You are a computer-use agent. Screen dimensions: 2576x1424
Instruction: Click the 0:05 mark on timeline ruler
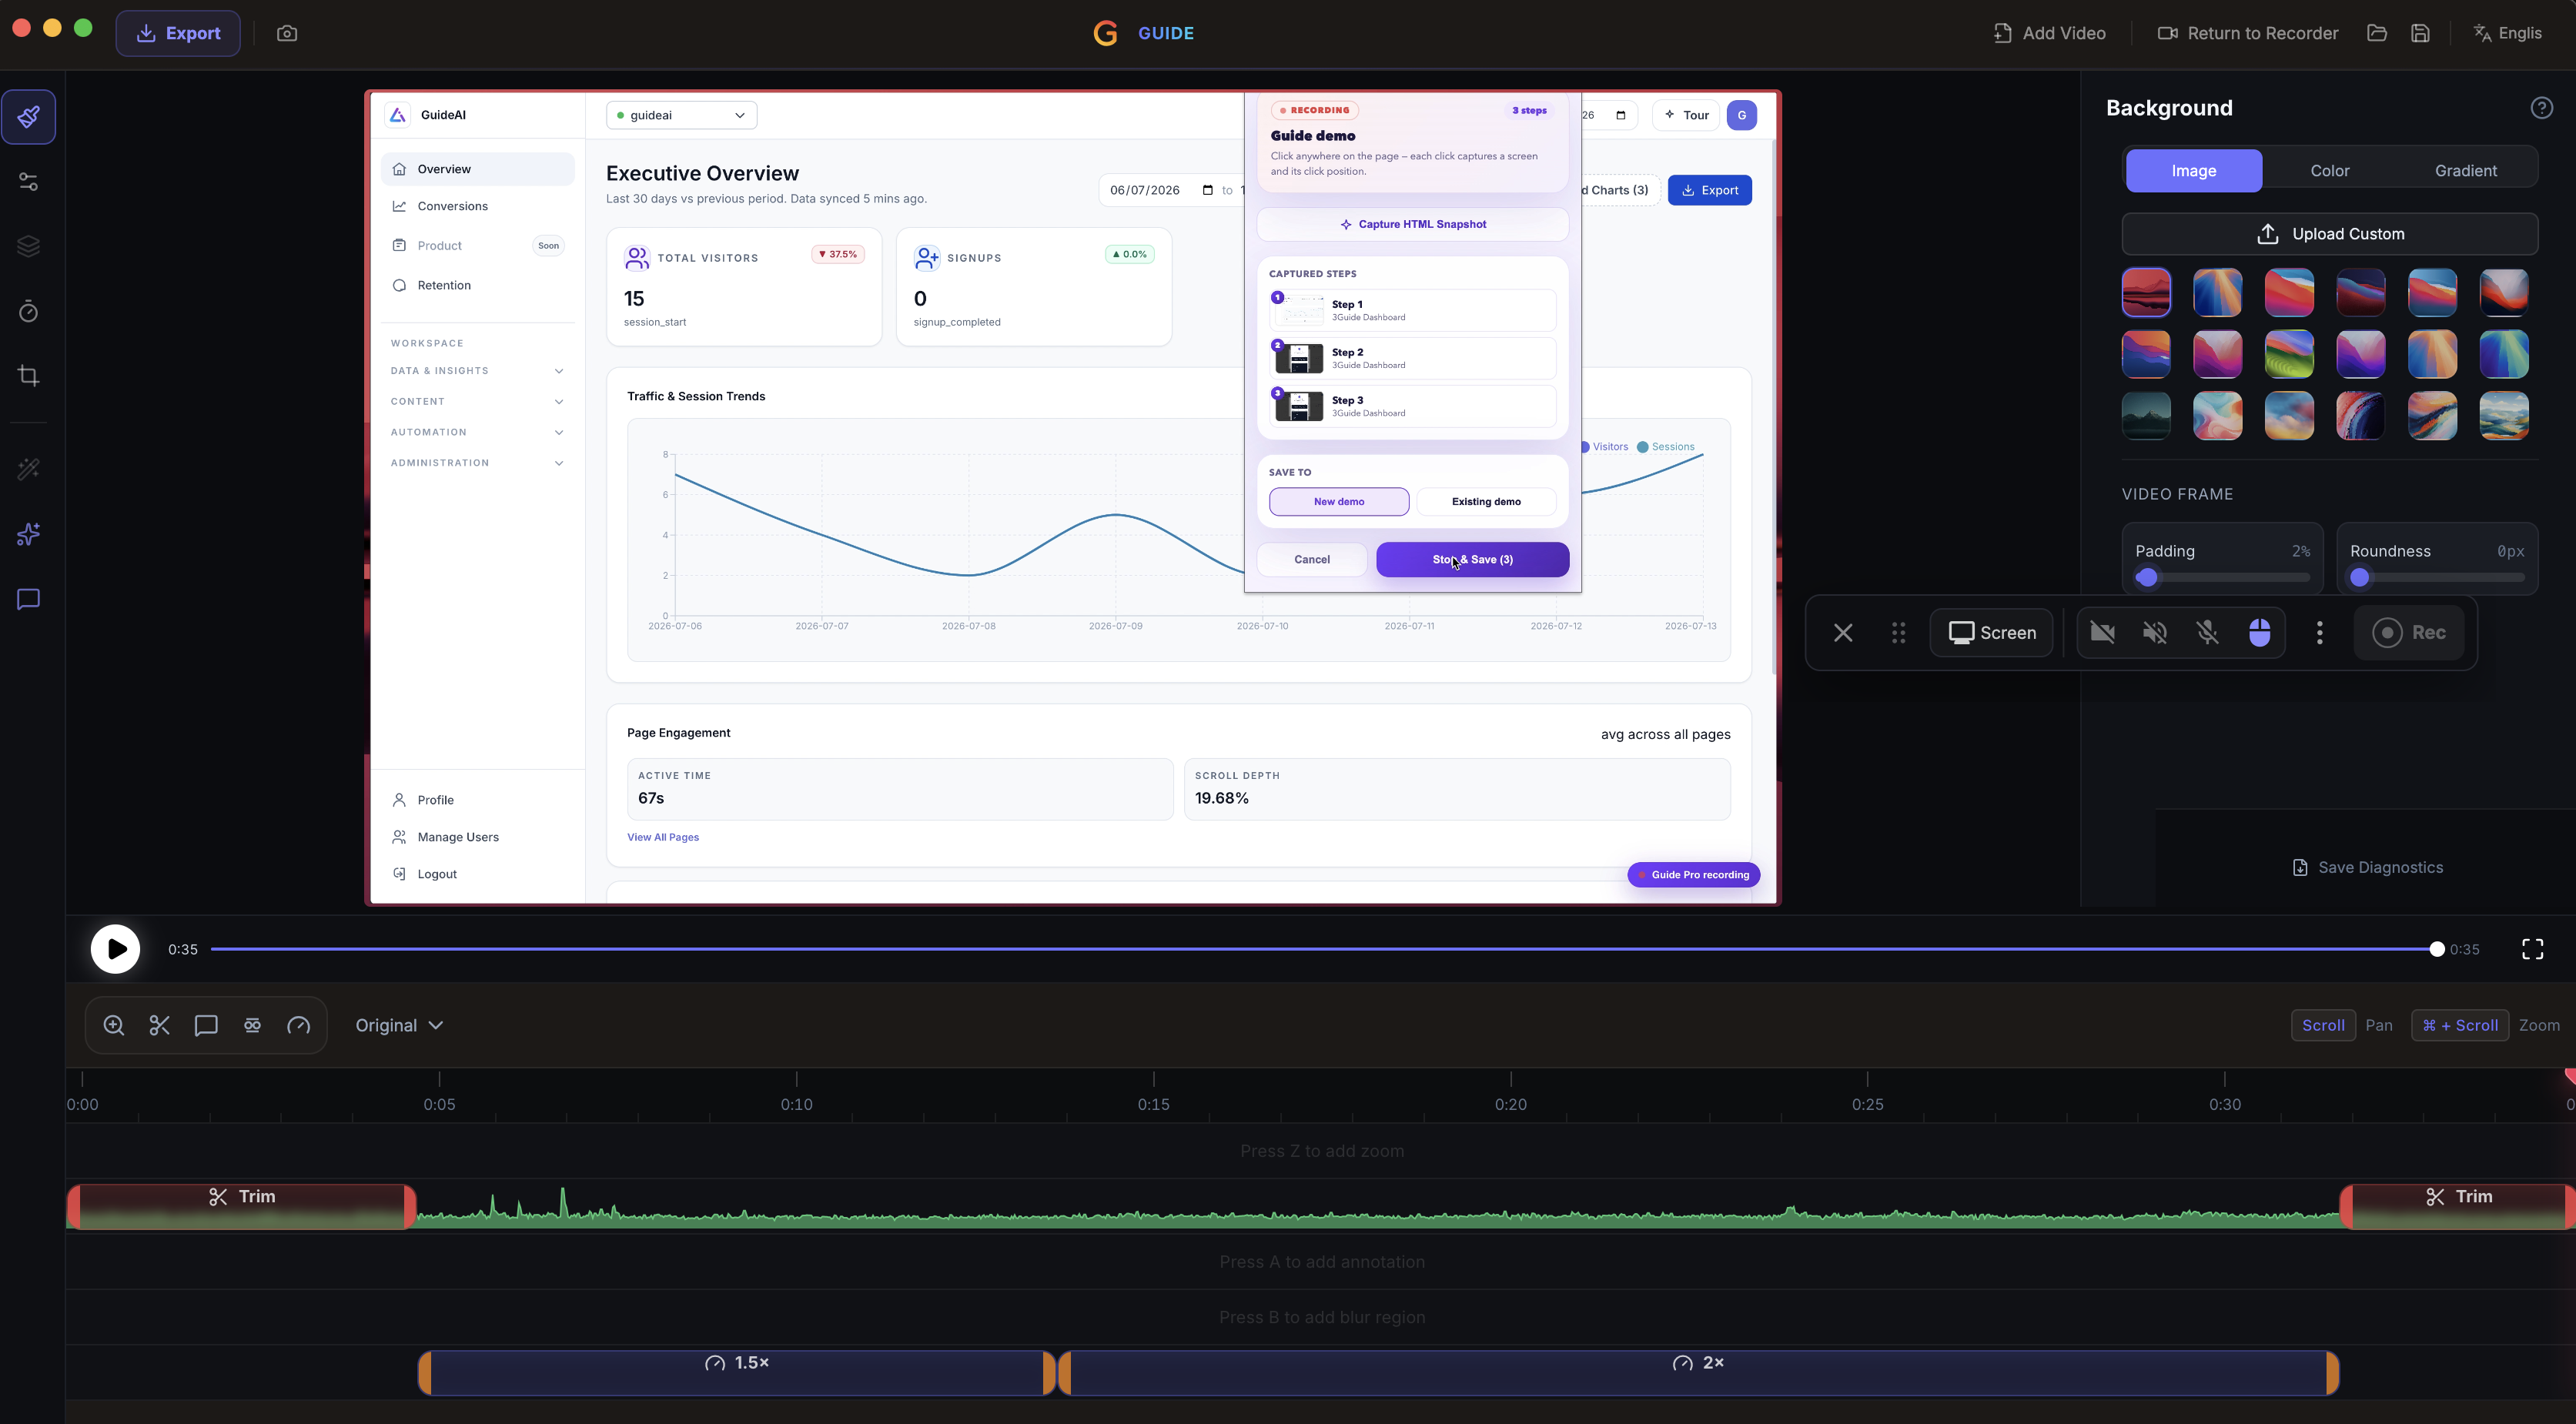[439, 1104]
